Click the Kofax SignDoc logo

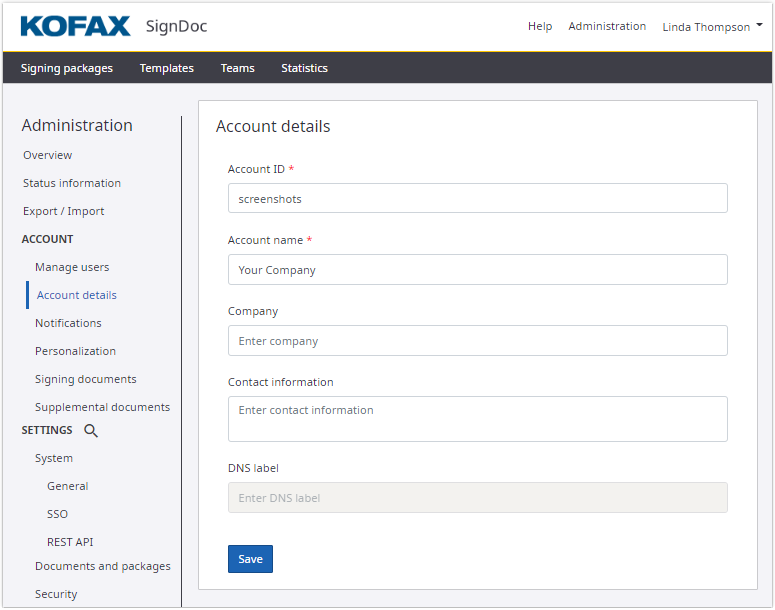point(114,26)
